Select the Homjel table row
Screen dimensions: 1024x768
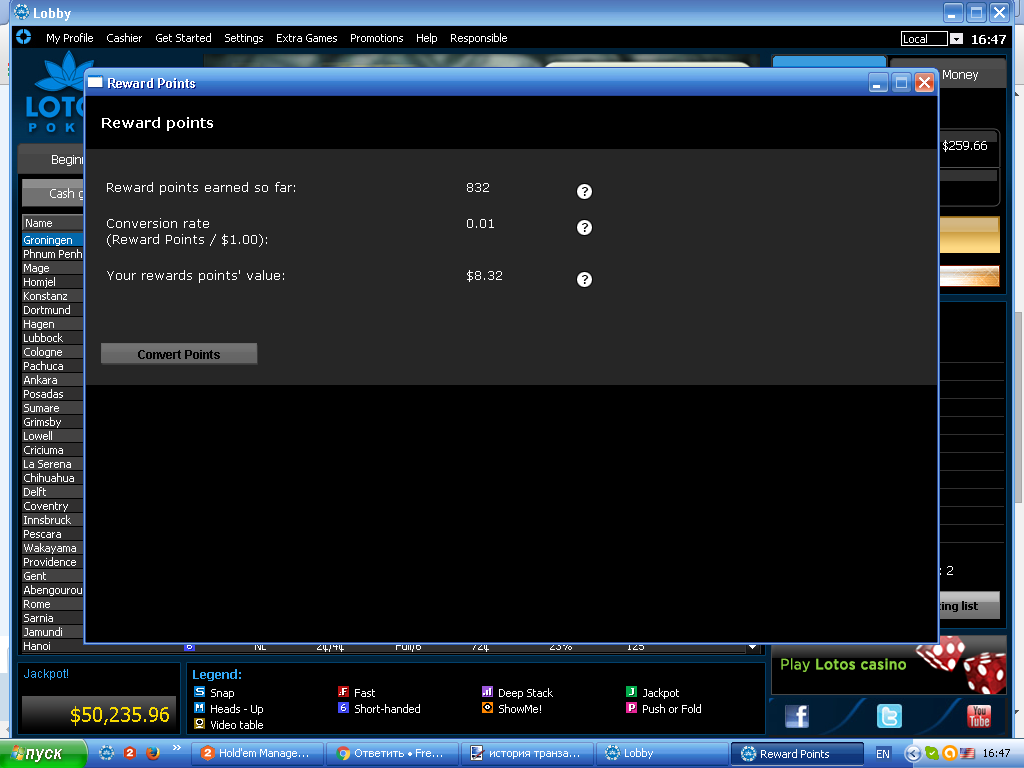[x=53, y=282]
